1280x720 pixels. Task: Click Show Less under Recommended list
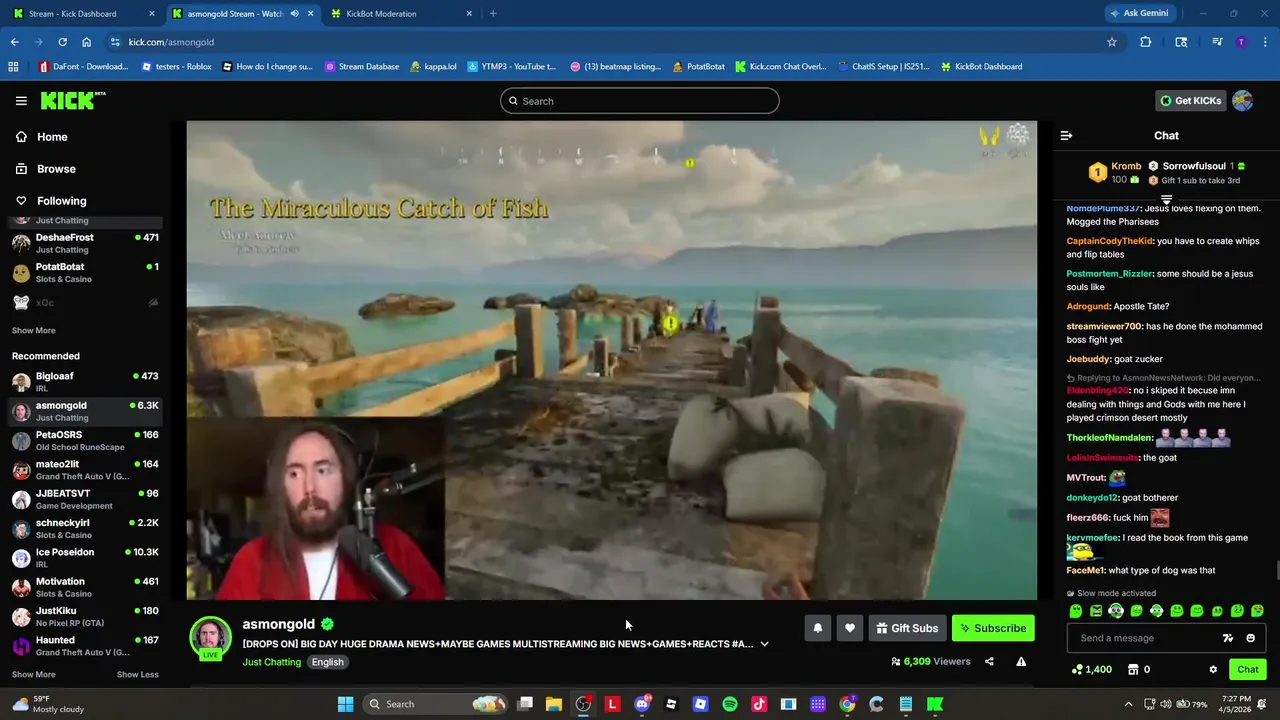(x=137, y=674)
